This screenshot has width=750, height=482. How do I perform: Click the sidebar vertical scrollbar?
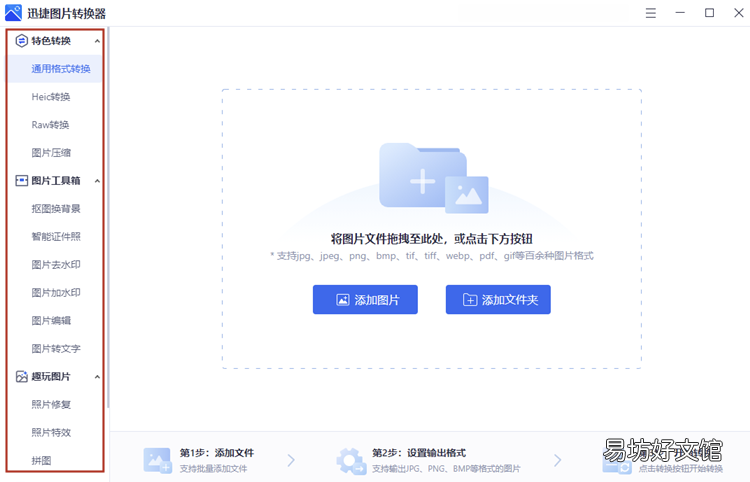(108, 218)
